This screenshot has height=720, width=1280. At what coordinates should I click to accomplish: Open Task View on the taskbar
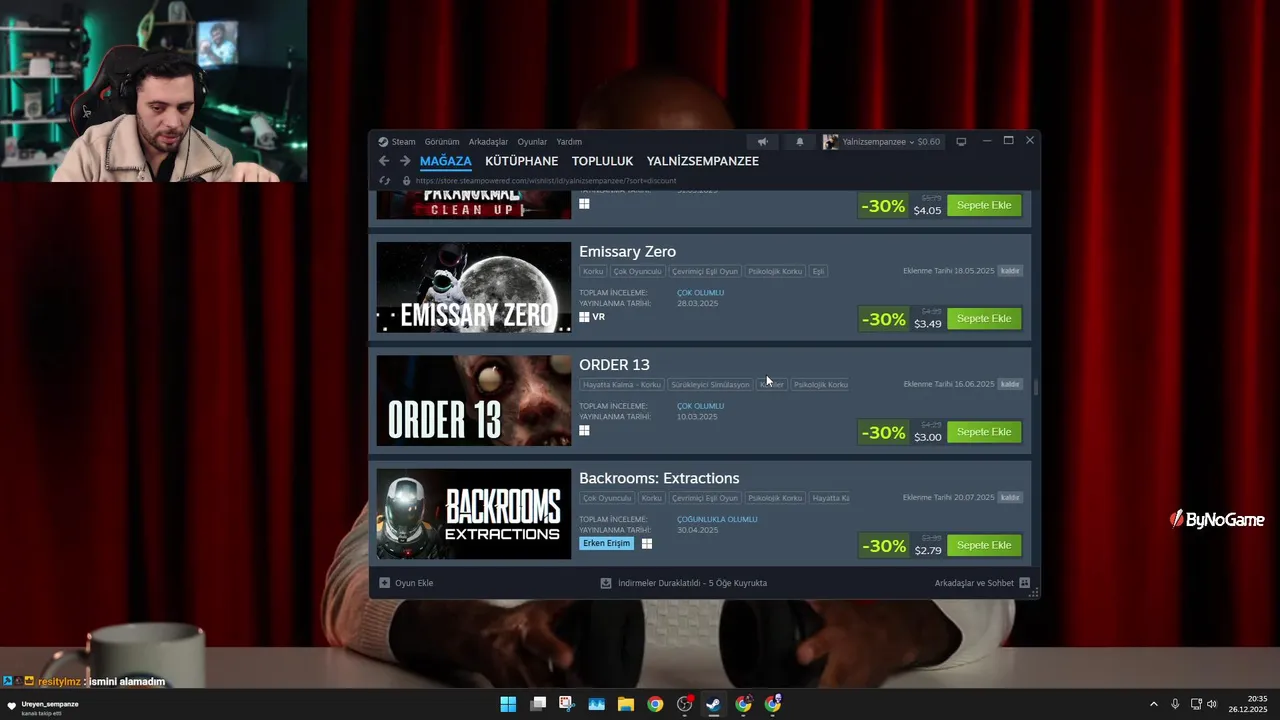pos(538,704)
